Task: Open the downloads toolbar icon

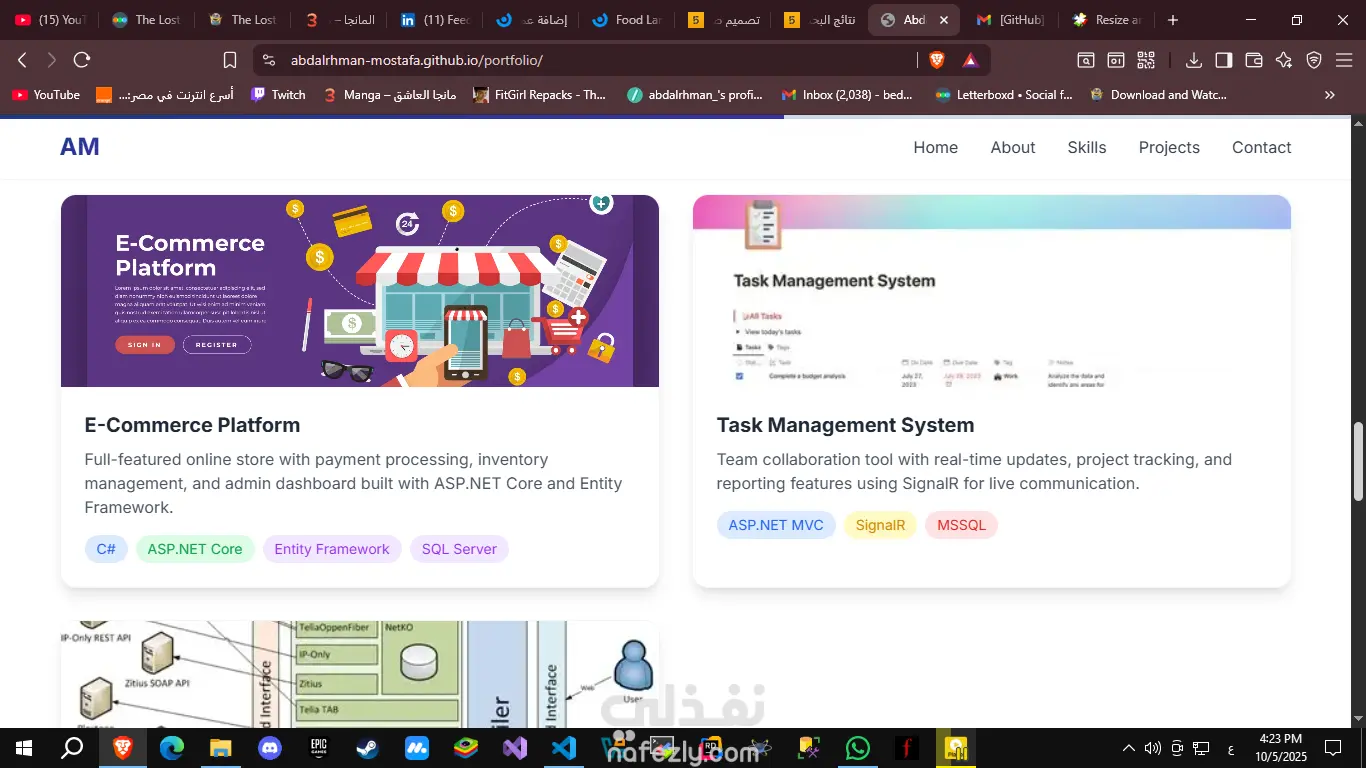Action: (1194, 60)
